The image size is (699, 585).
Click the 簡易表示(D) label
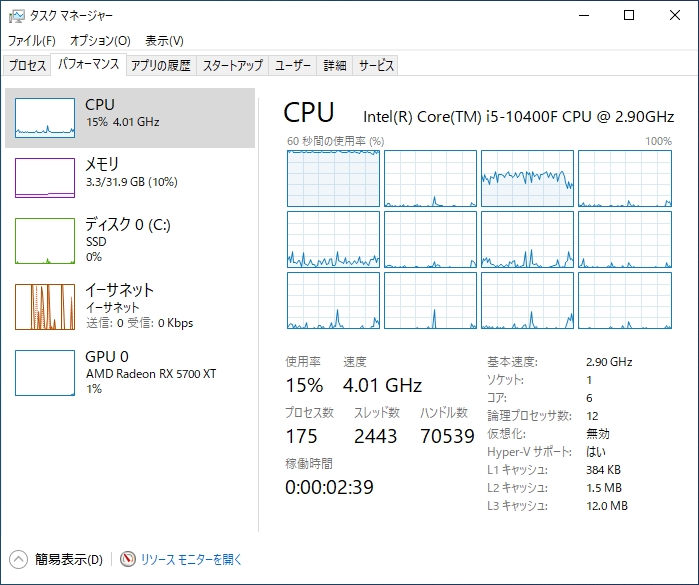pos(69,560)
